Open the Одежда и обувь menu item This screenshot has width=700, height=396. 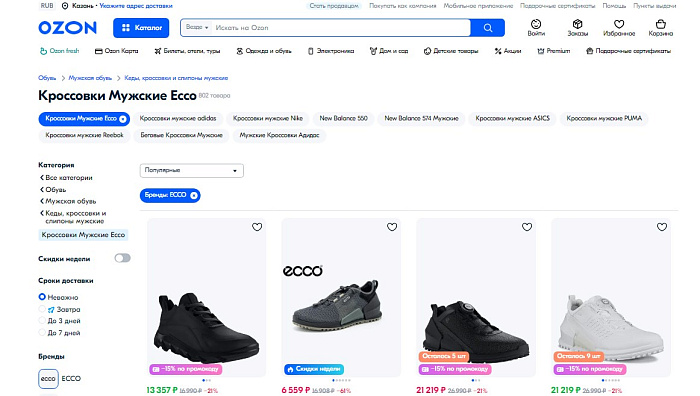[x=263, y=51]
